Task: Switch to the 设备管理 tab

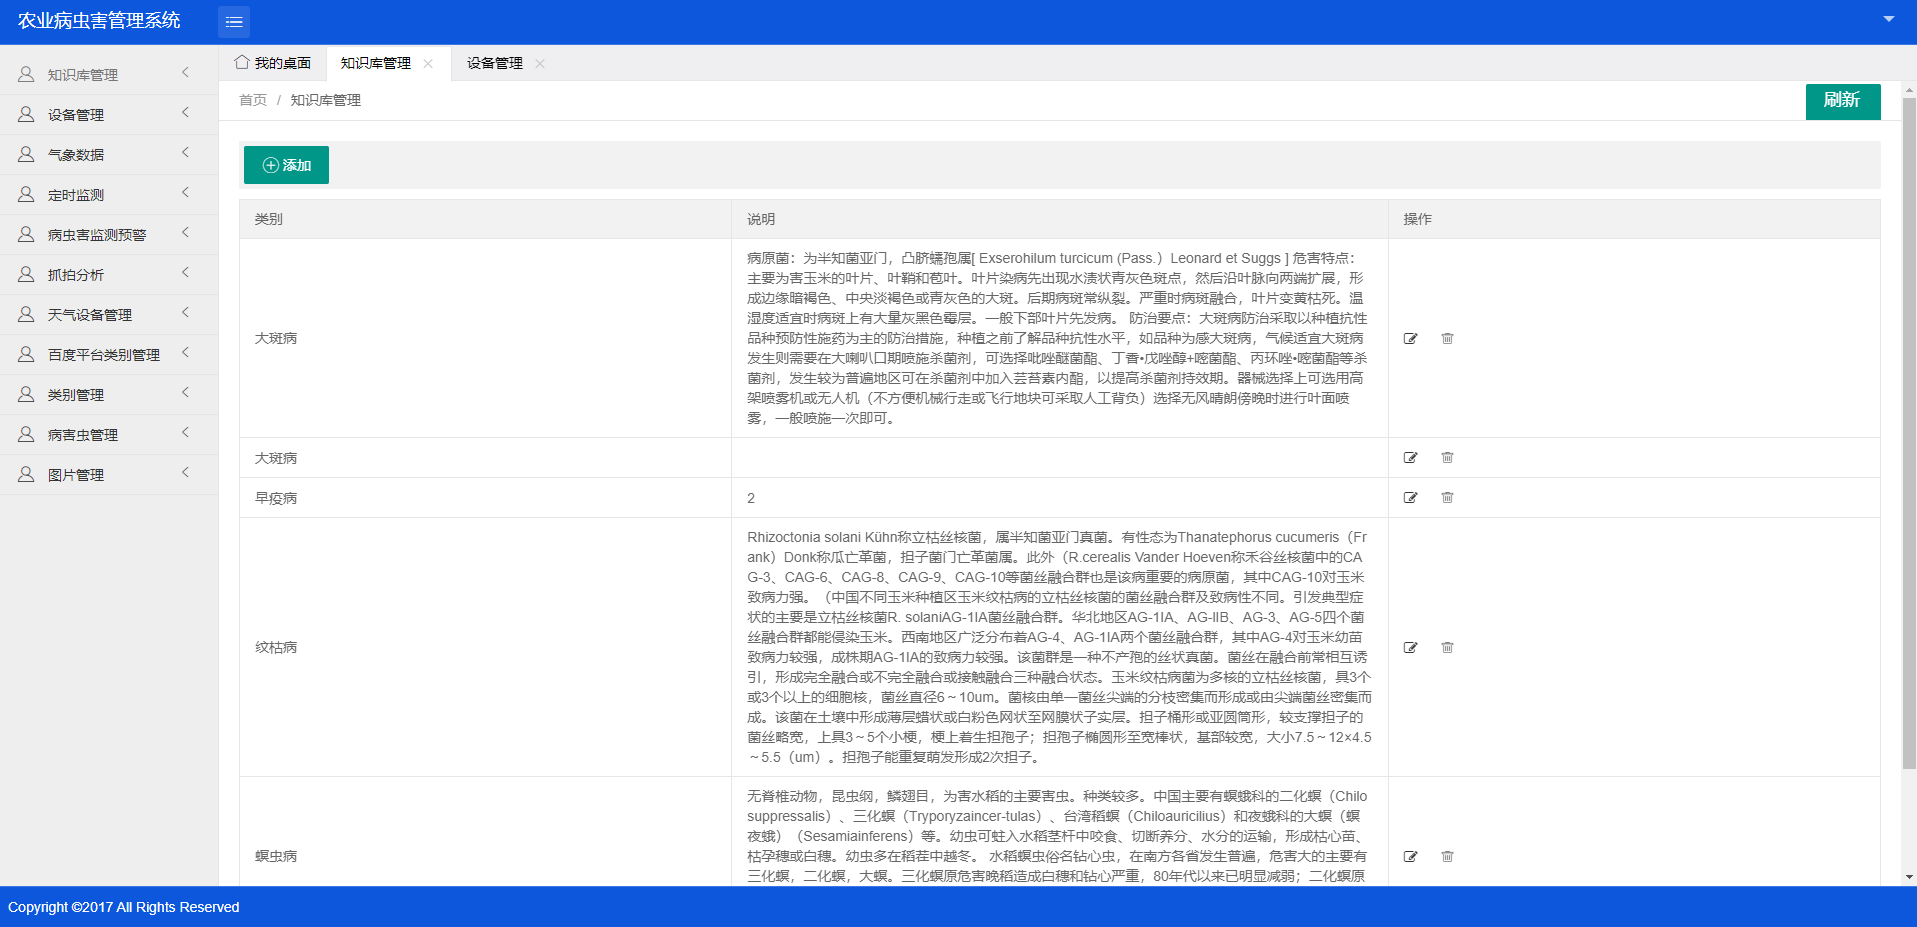Action: [x=494, y=64]
